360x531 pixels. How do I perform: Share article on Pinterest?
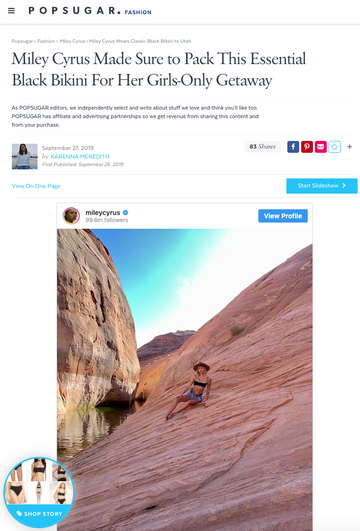307,147
